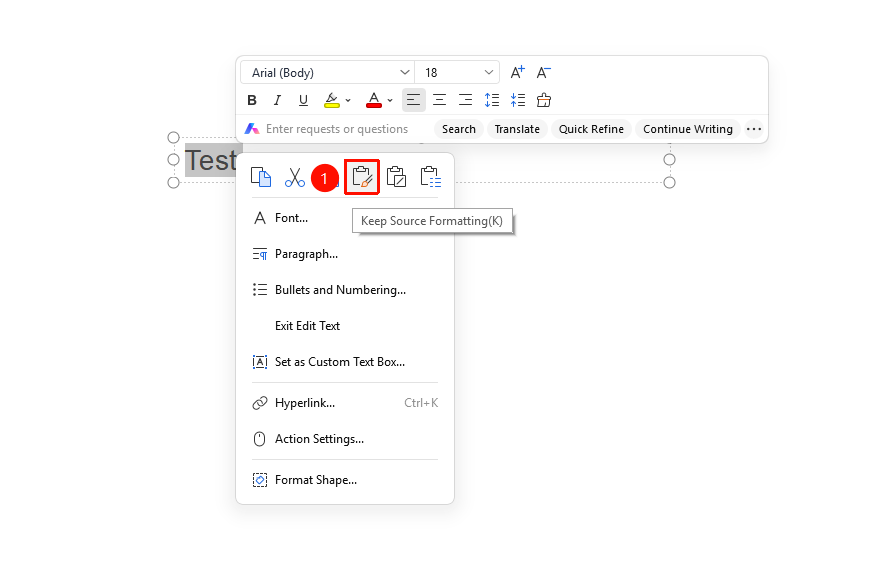Click the Quick Refine button
The image size is (870, 562).
coord(591,129)
